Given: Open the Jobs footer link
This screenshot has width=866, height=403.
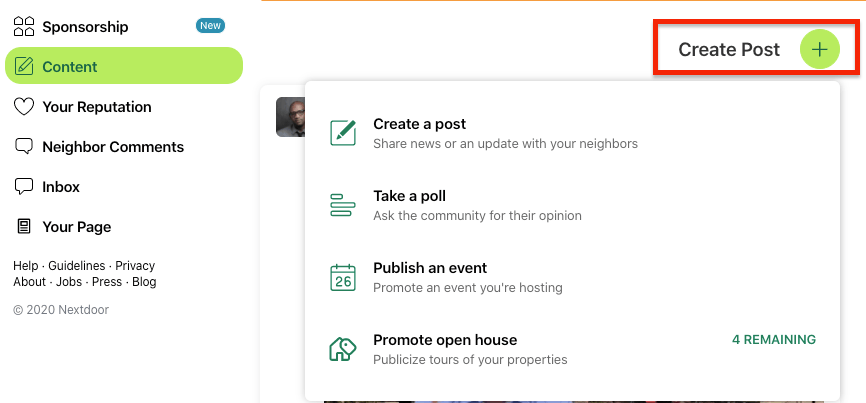Looking at the screenshot, I should (69, 282).
